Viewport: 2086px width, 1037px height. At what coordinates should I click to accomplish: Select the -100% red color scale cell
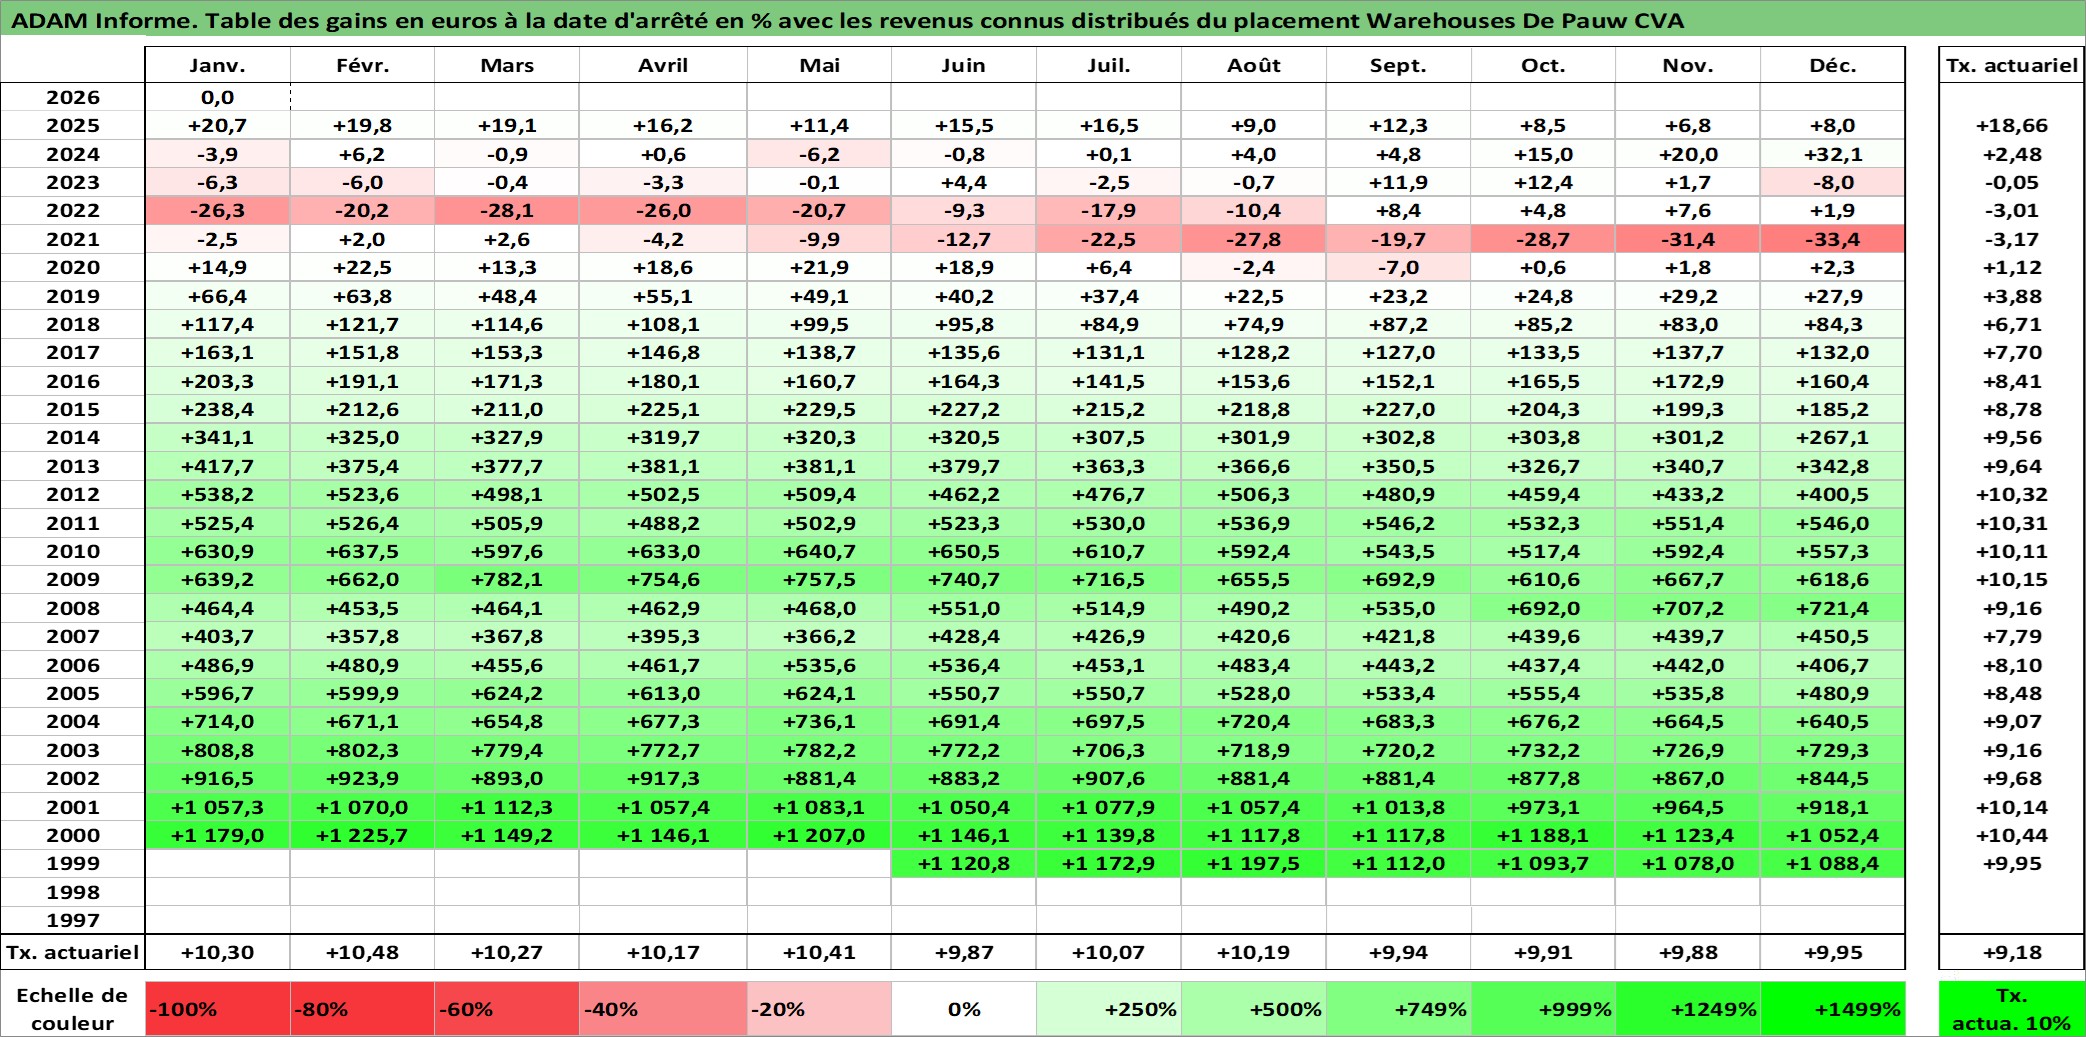(x=218, y=1009)
